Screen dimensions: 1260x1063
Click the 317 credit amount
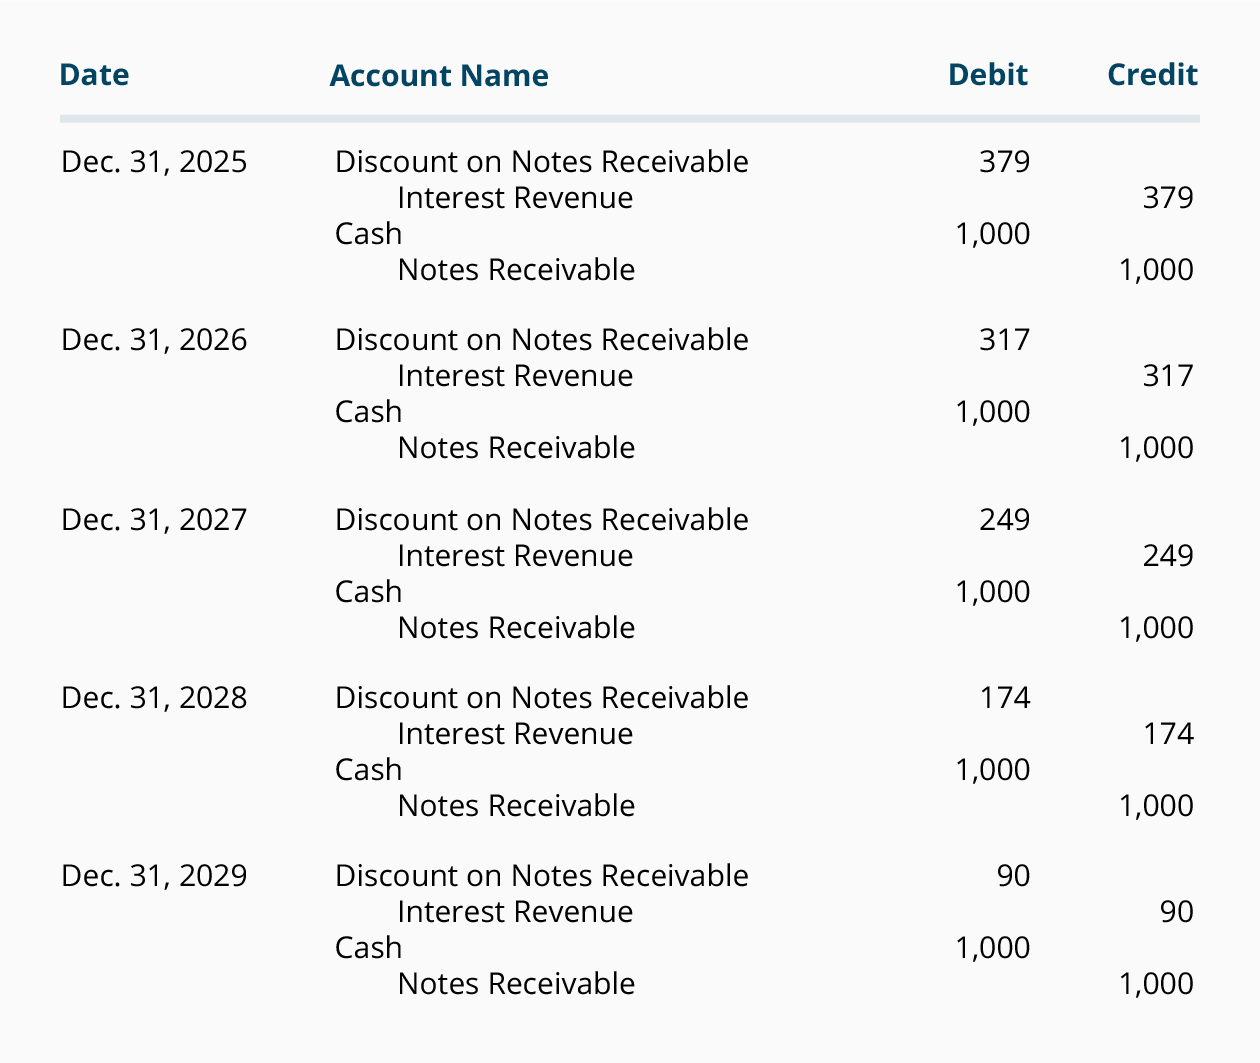click(x=1168, y=376)
